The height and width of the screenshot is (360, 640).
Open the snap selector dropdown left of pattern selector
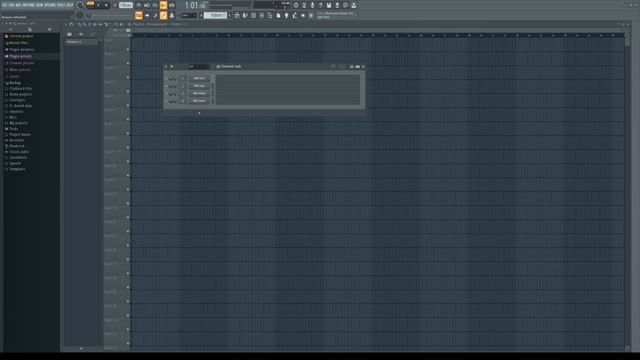coord(189,15)
